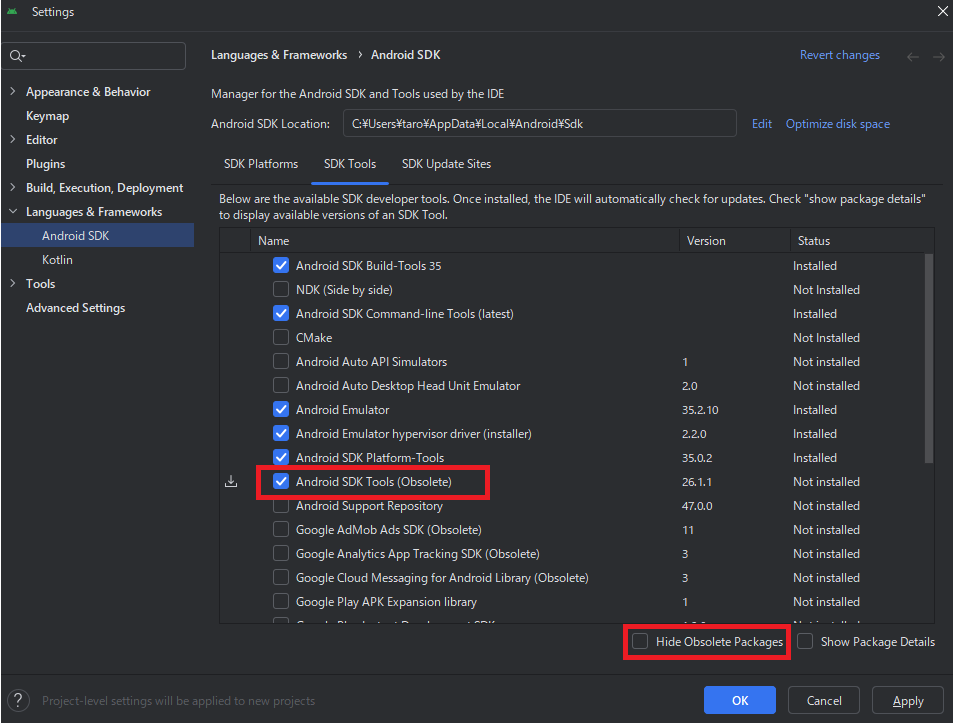Click status of CMake row
This screenshot has width=953, height=723.
[826, 338]
